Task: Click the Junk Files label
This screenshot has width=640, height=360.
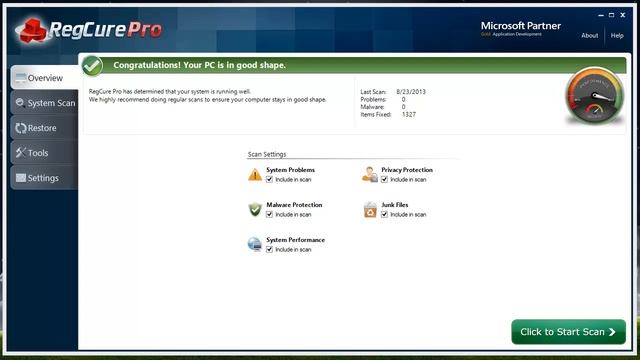Action: (395, 205)
